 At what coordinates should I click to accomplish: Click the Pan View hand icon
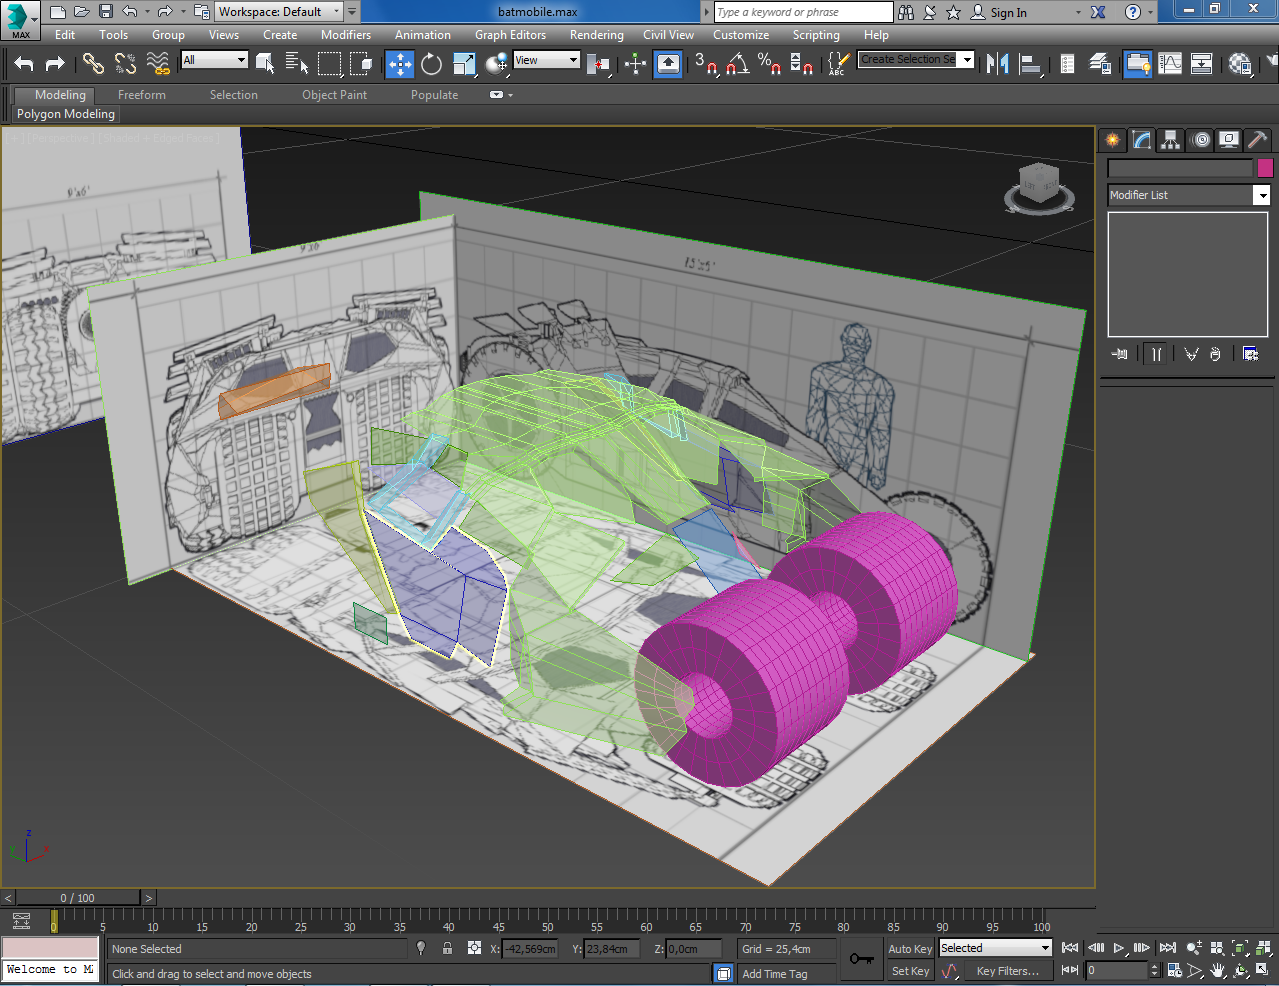point(1218,970)
